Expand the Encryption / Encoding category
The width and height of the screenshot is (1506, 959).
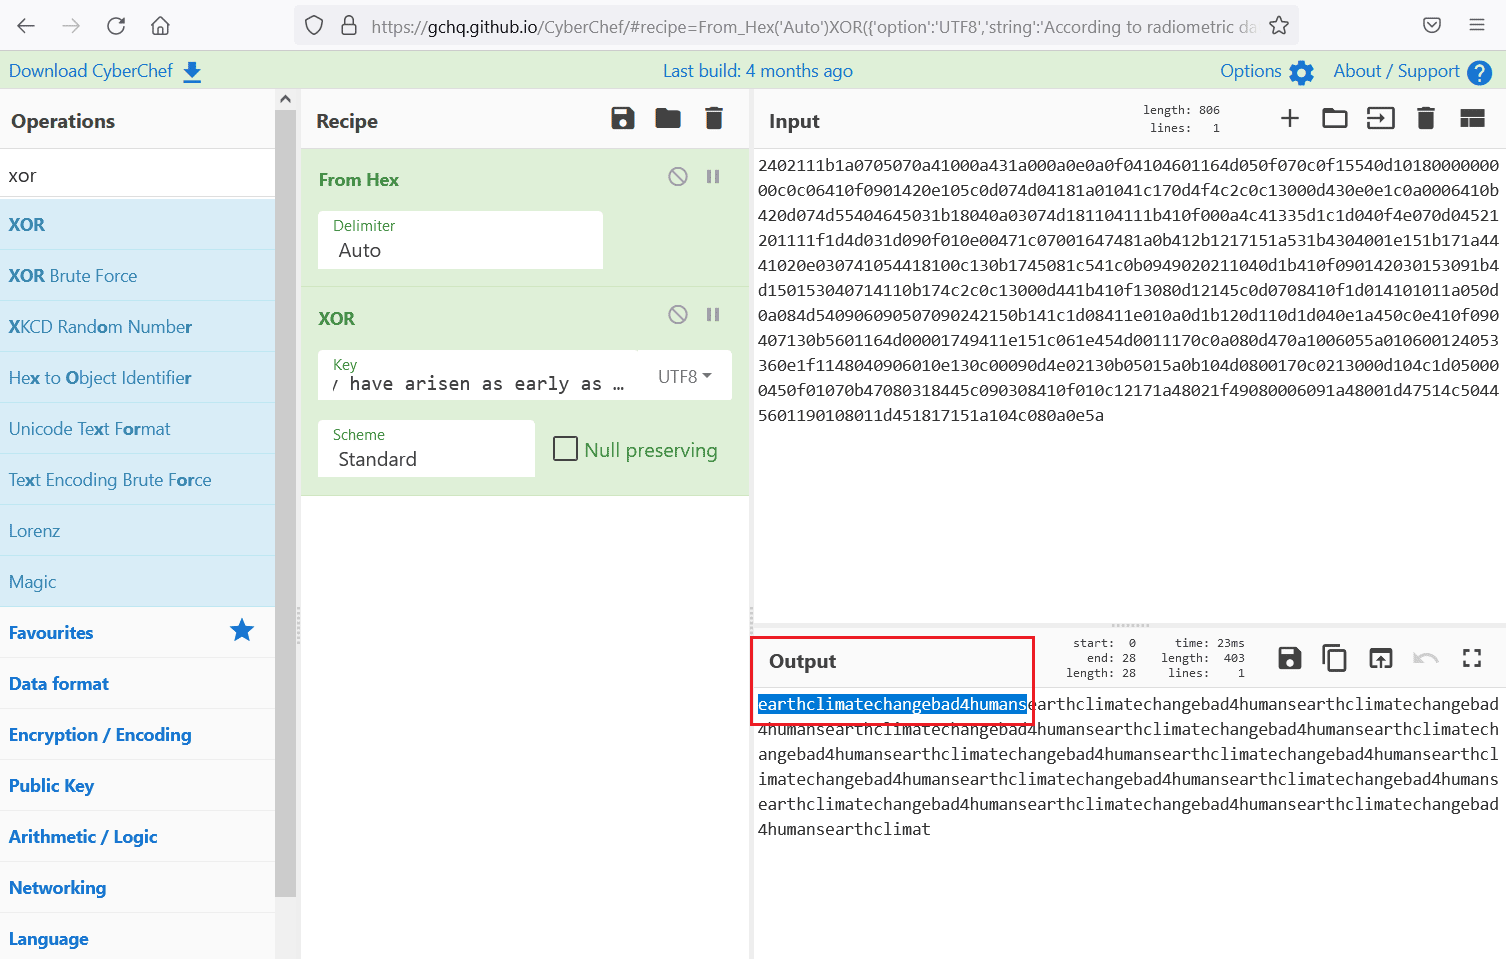pos(100,735)
